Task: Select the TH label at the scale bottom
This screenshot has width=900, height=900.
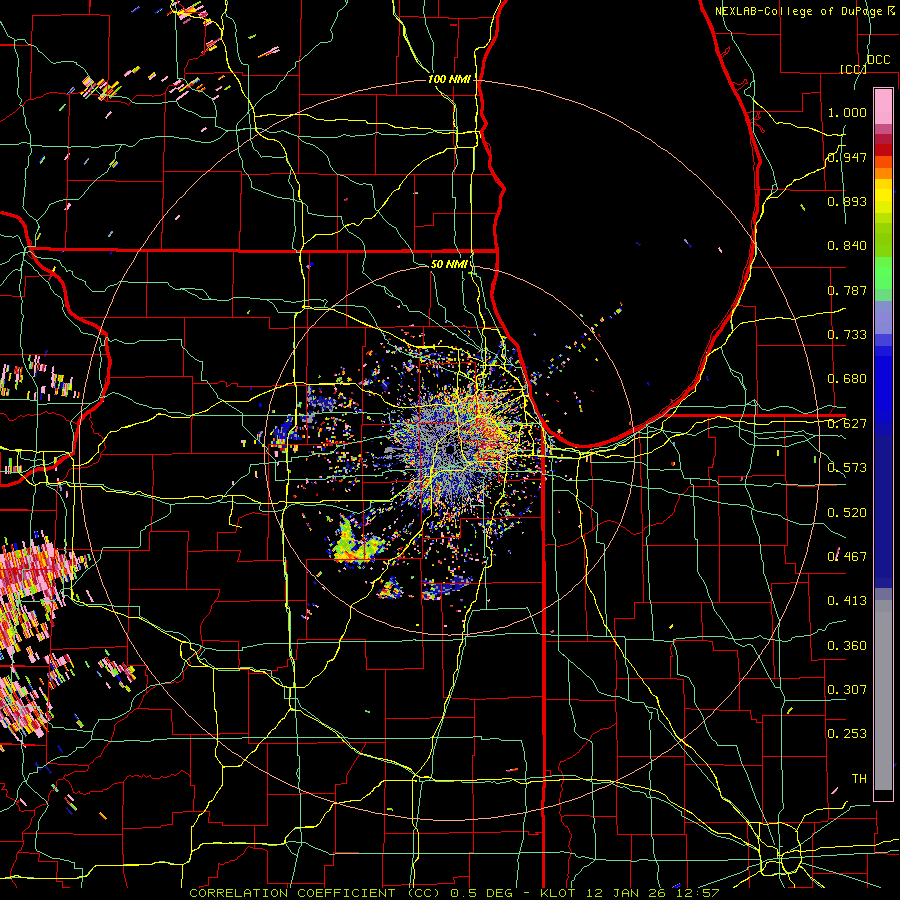Action: (x=859, y=778)
